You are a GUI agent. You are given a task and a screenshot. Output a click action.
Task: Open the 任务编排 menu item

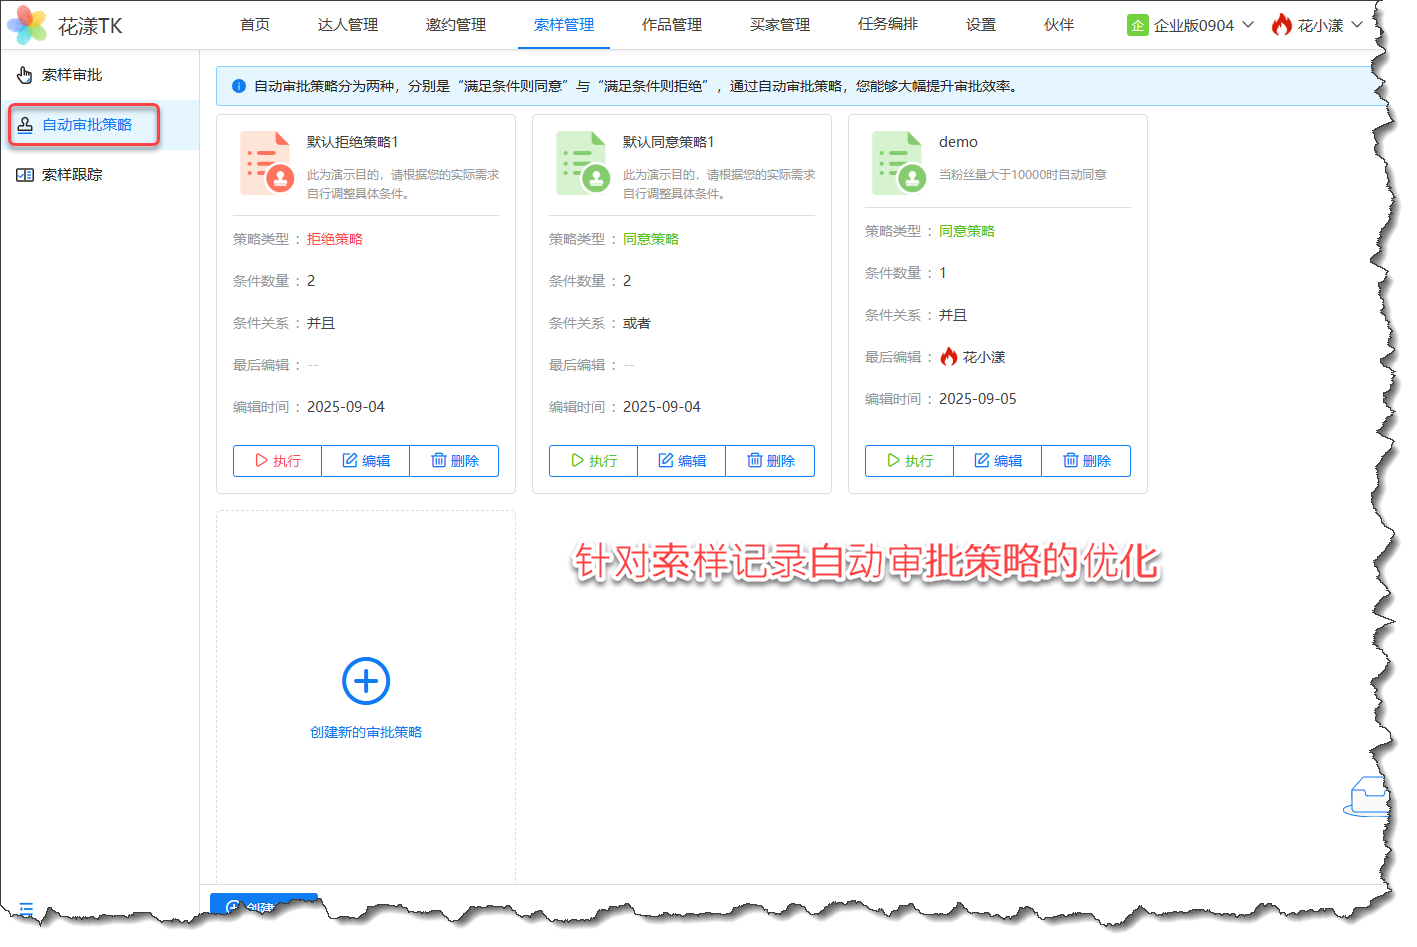coord(888,25)
